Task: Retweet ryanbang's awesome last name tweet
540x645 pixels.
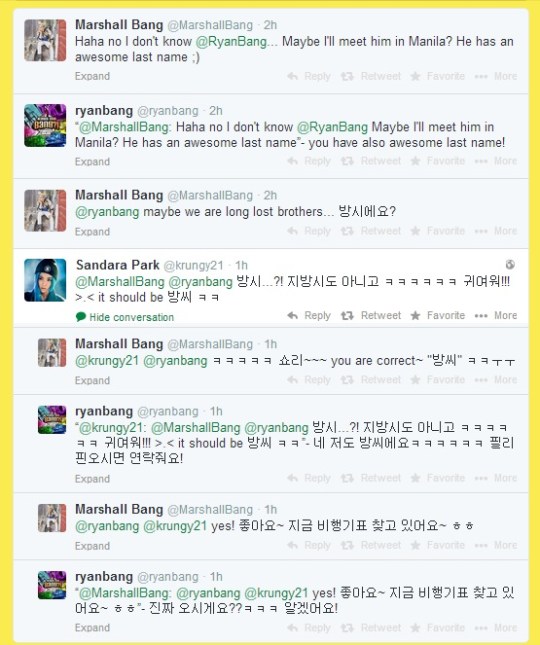Action: click(371, 161)
